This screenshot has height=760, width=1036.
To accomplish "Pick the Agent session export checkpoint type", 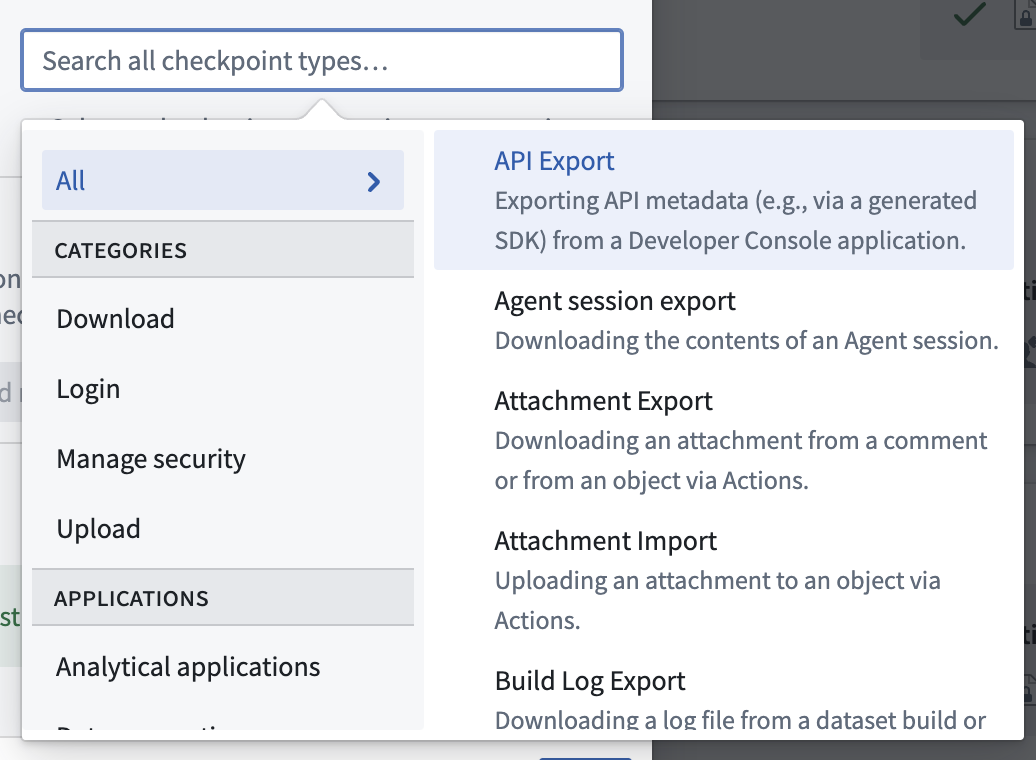I will [x=723, y=320].
